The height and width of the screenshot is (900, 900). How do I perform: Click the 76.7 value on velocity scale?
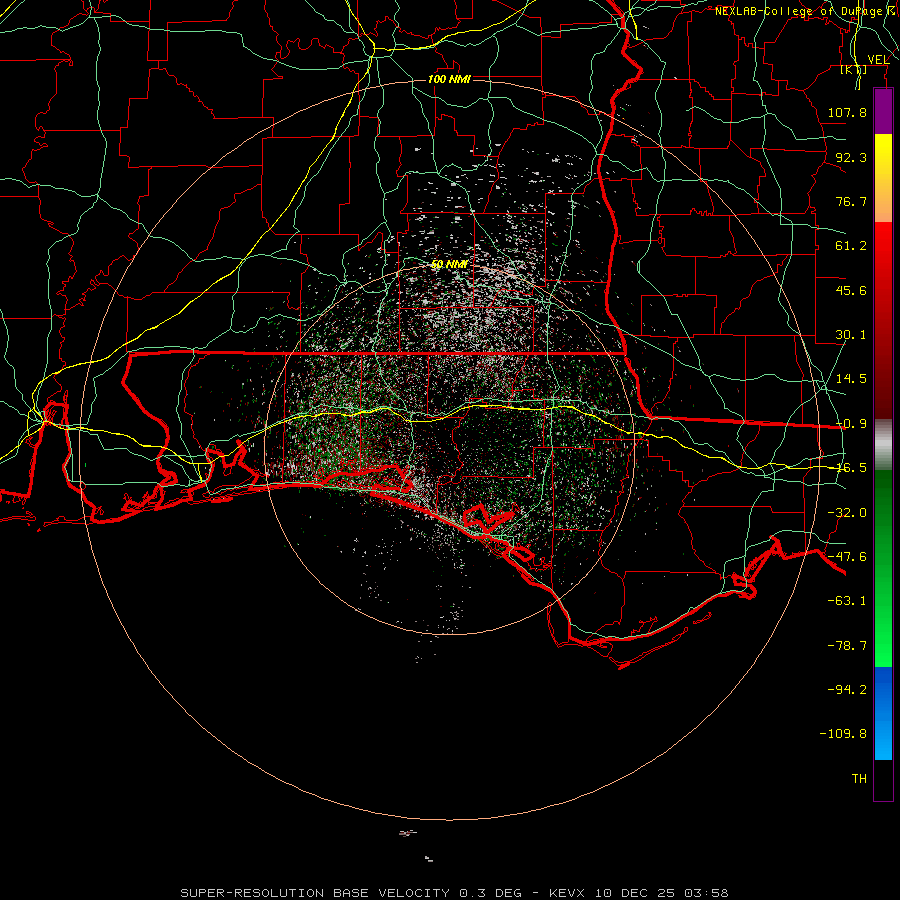pos(851,201)
